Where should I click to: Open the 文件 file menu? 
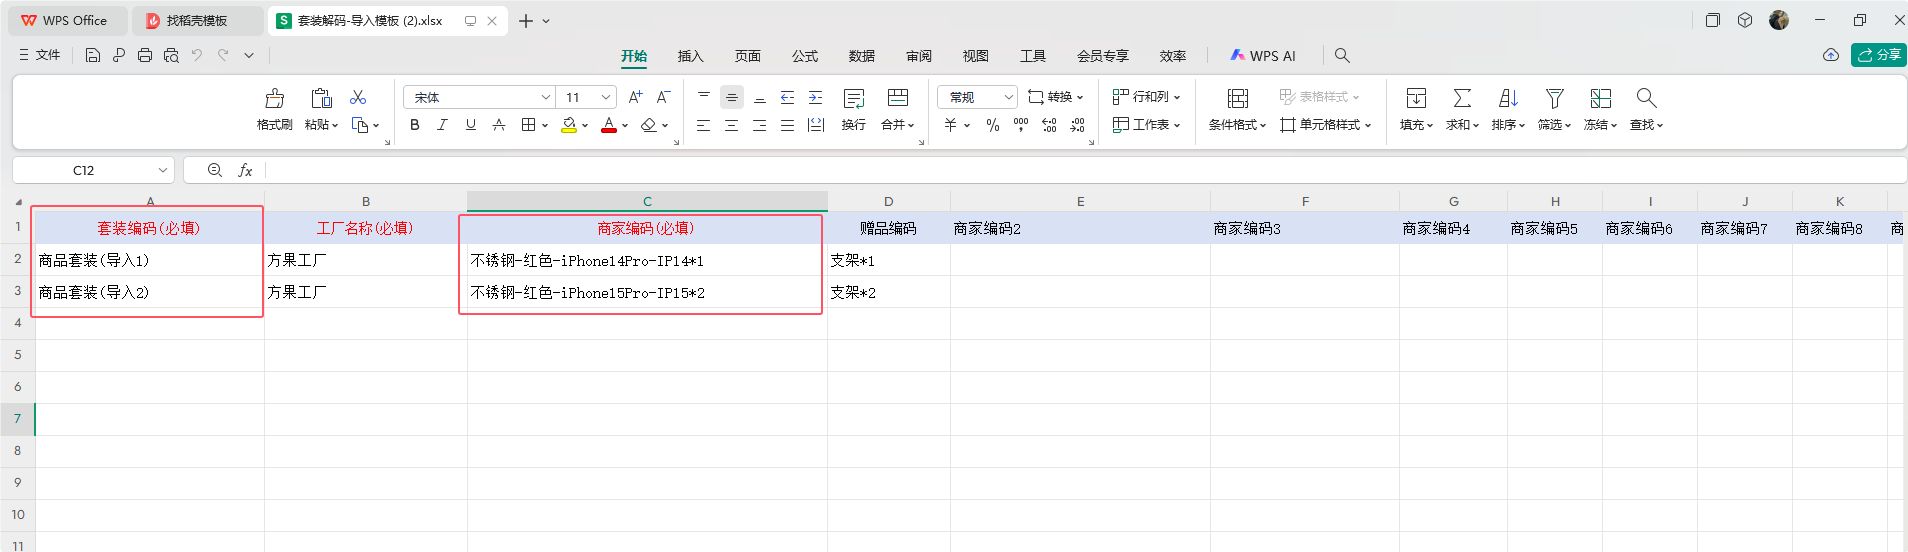(x=40, y=55)
